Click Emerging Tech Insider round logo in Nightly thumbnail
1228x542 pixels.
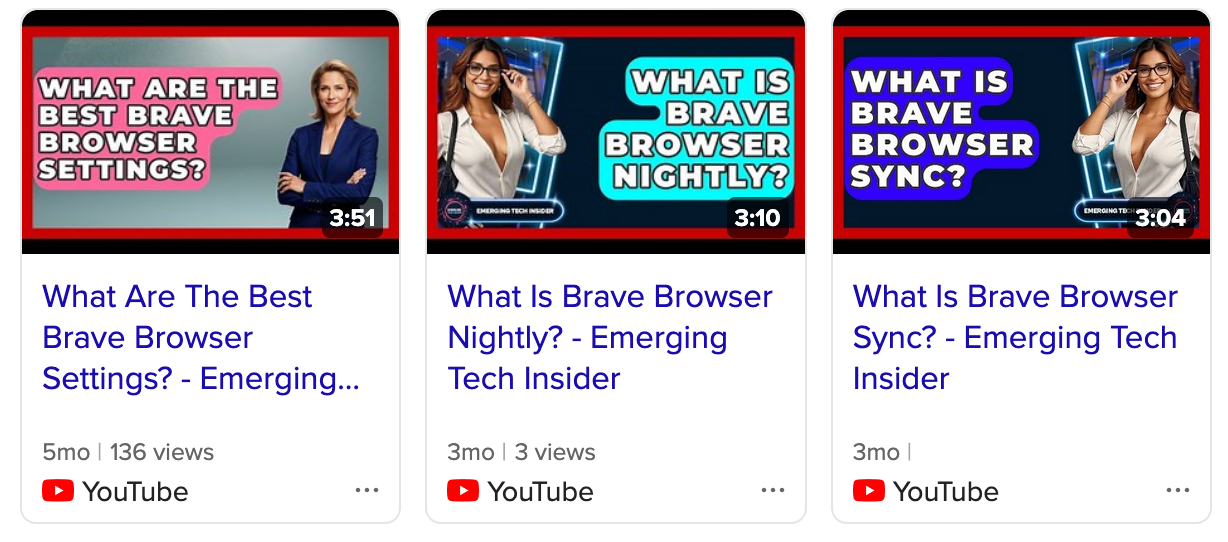456,211
